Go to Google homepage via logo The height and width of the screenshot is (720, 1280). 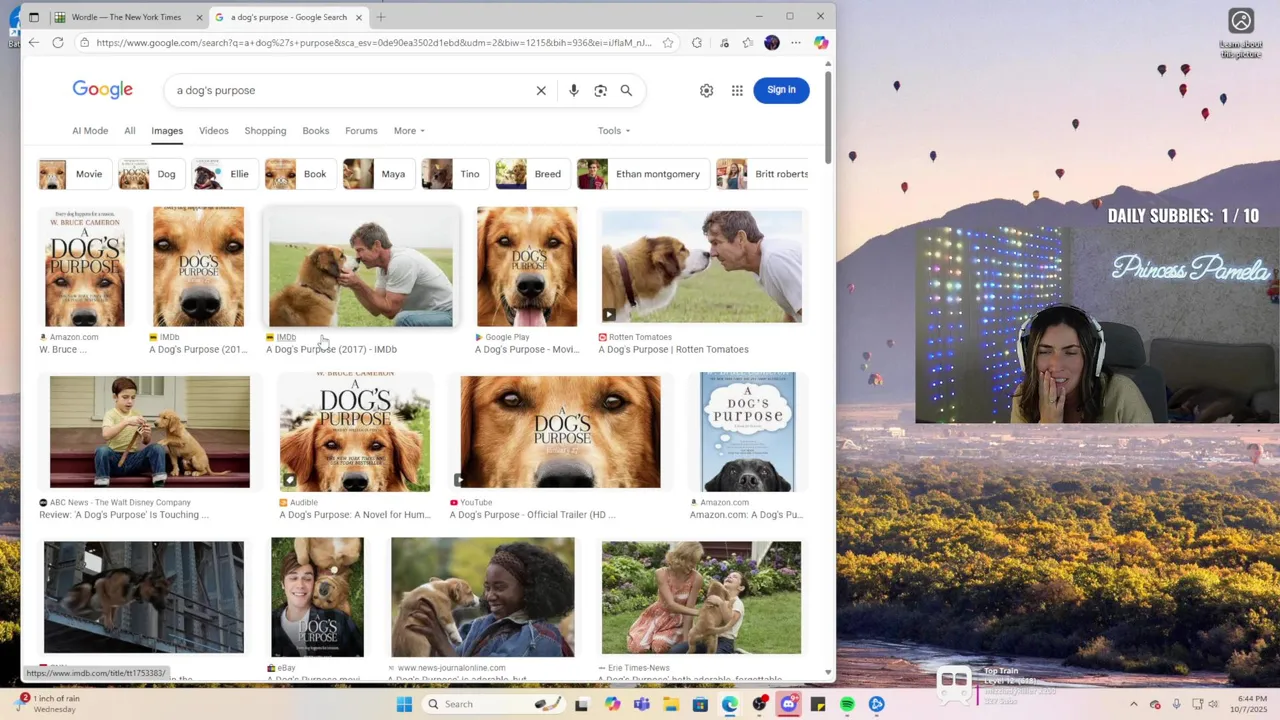click(x=102, y=90)
